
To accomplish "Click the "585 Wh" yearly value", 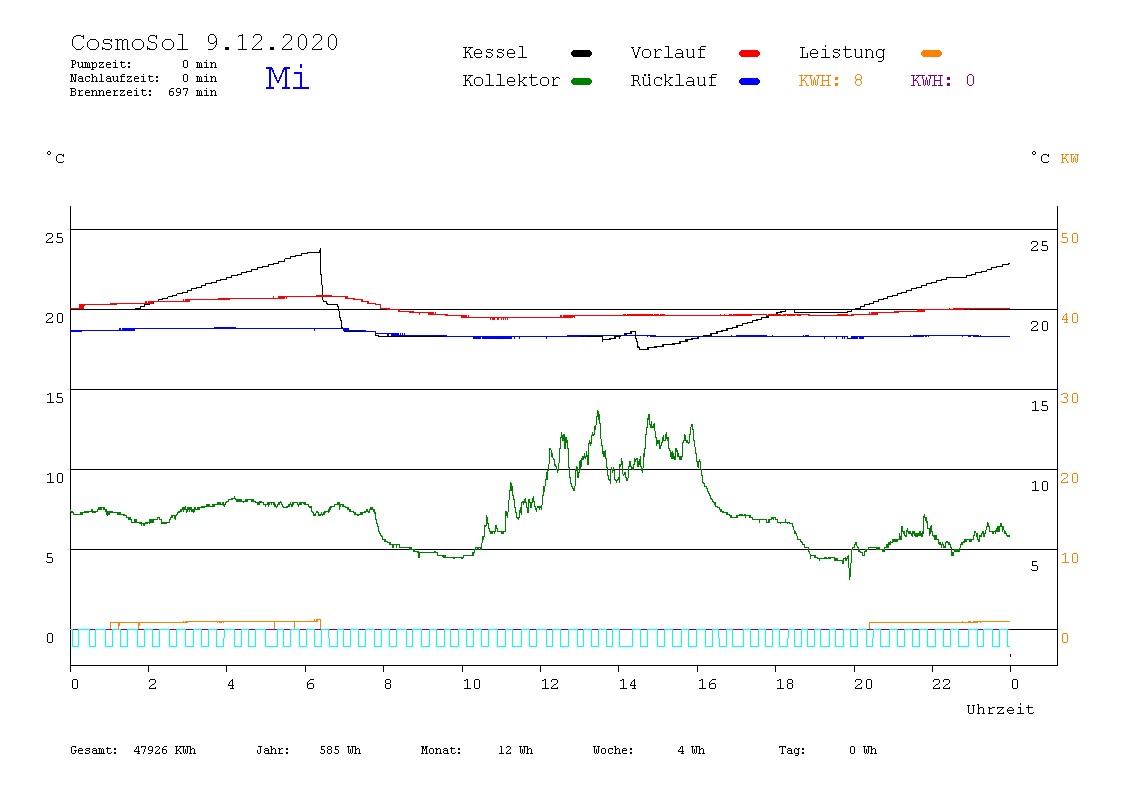I will (x=340, y=750).
